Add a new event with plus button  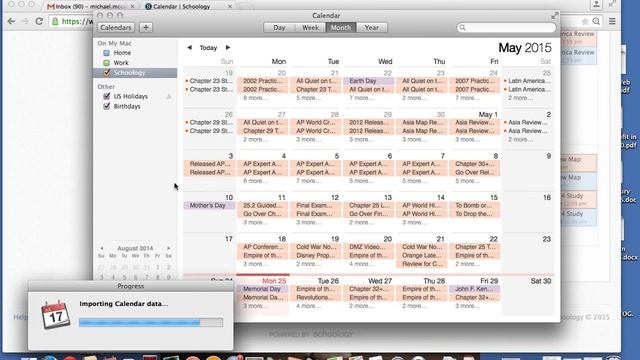(146, 27)
